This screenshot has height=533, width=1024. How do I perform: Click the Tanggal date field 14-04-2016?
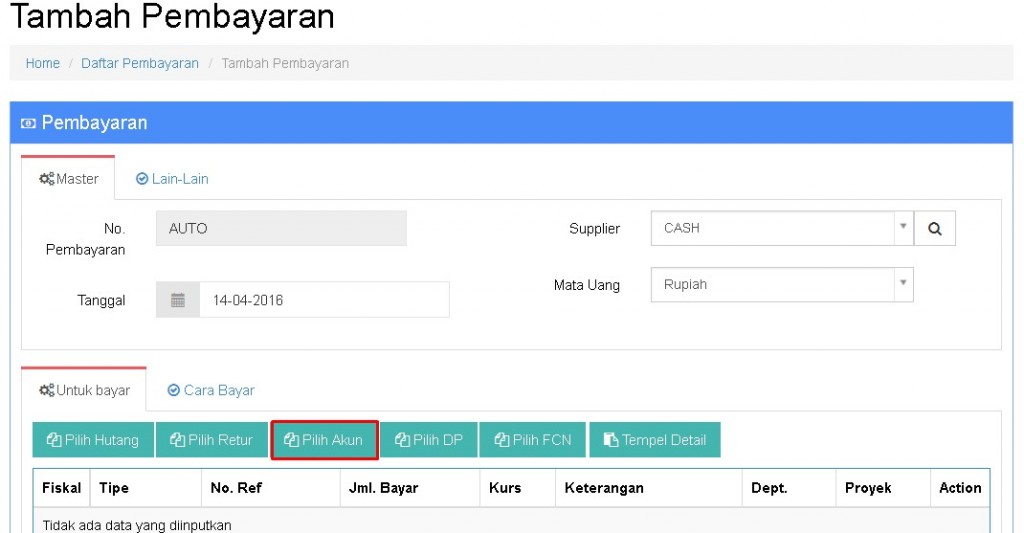coord(324,300)
